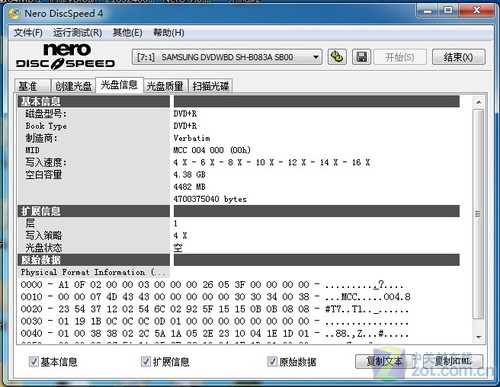The image size is (500, 387).
Task: Click the 复制文本 button
Action: coord(384,361)
